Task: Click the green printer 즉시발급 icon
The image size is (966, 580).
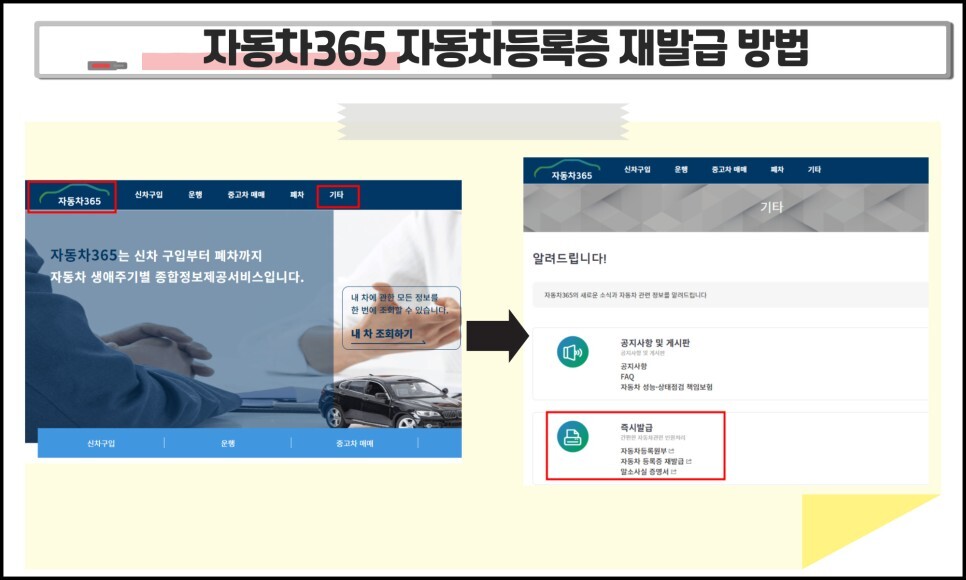Action: [x=573, y=436]
